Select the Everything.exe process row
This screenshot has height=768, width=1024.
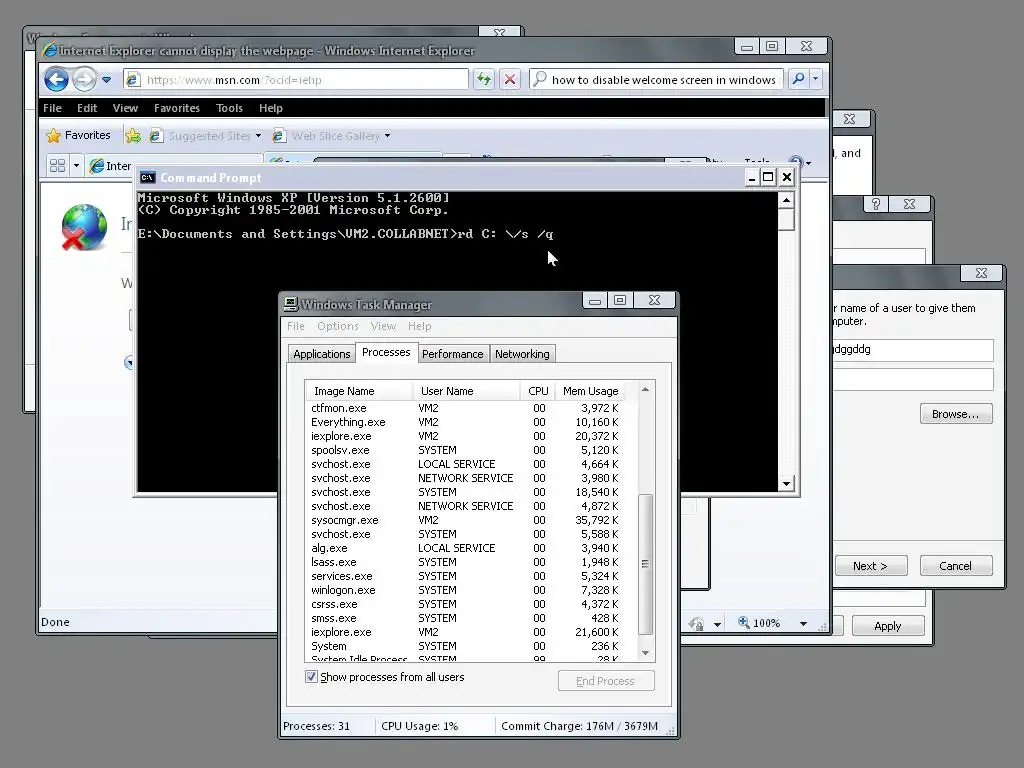click(x=465, y=422)
